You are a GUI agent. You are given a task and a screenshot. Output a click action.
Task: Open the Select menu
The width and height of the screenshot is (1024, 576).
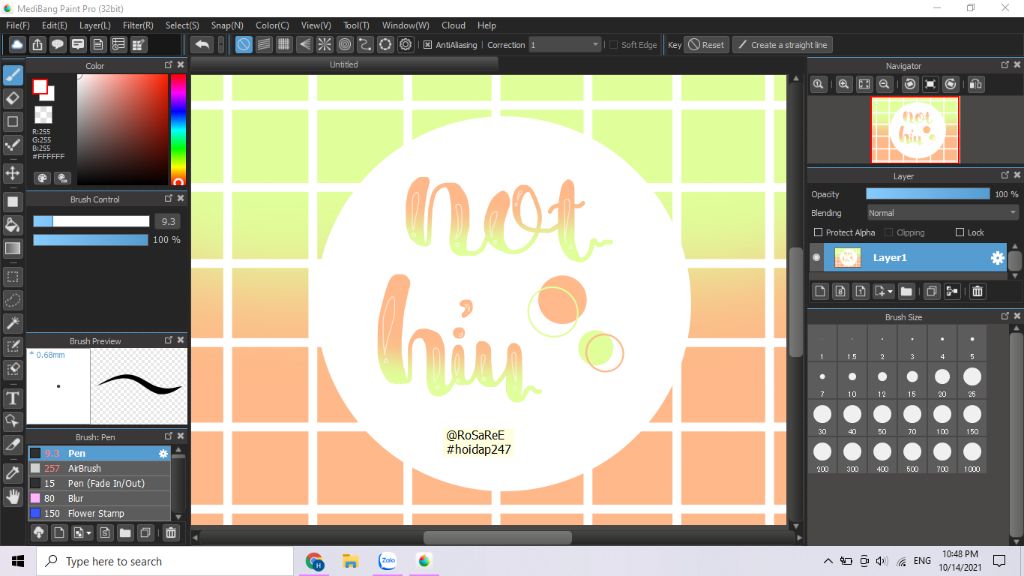point(182,25)
